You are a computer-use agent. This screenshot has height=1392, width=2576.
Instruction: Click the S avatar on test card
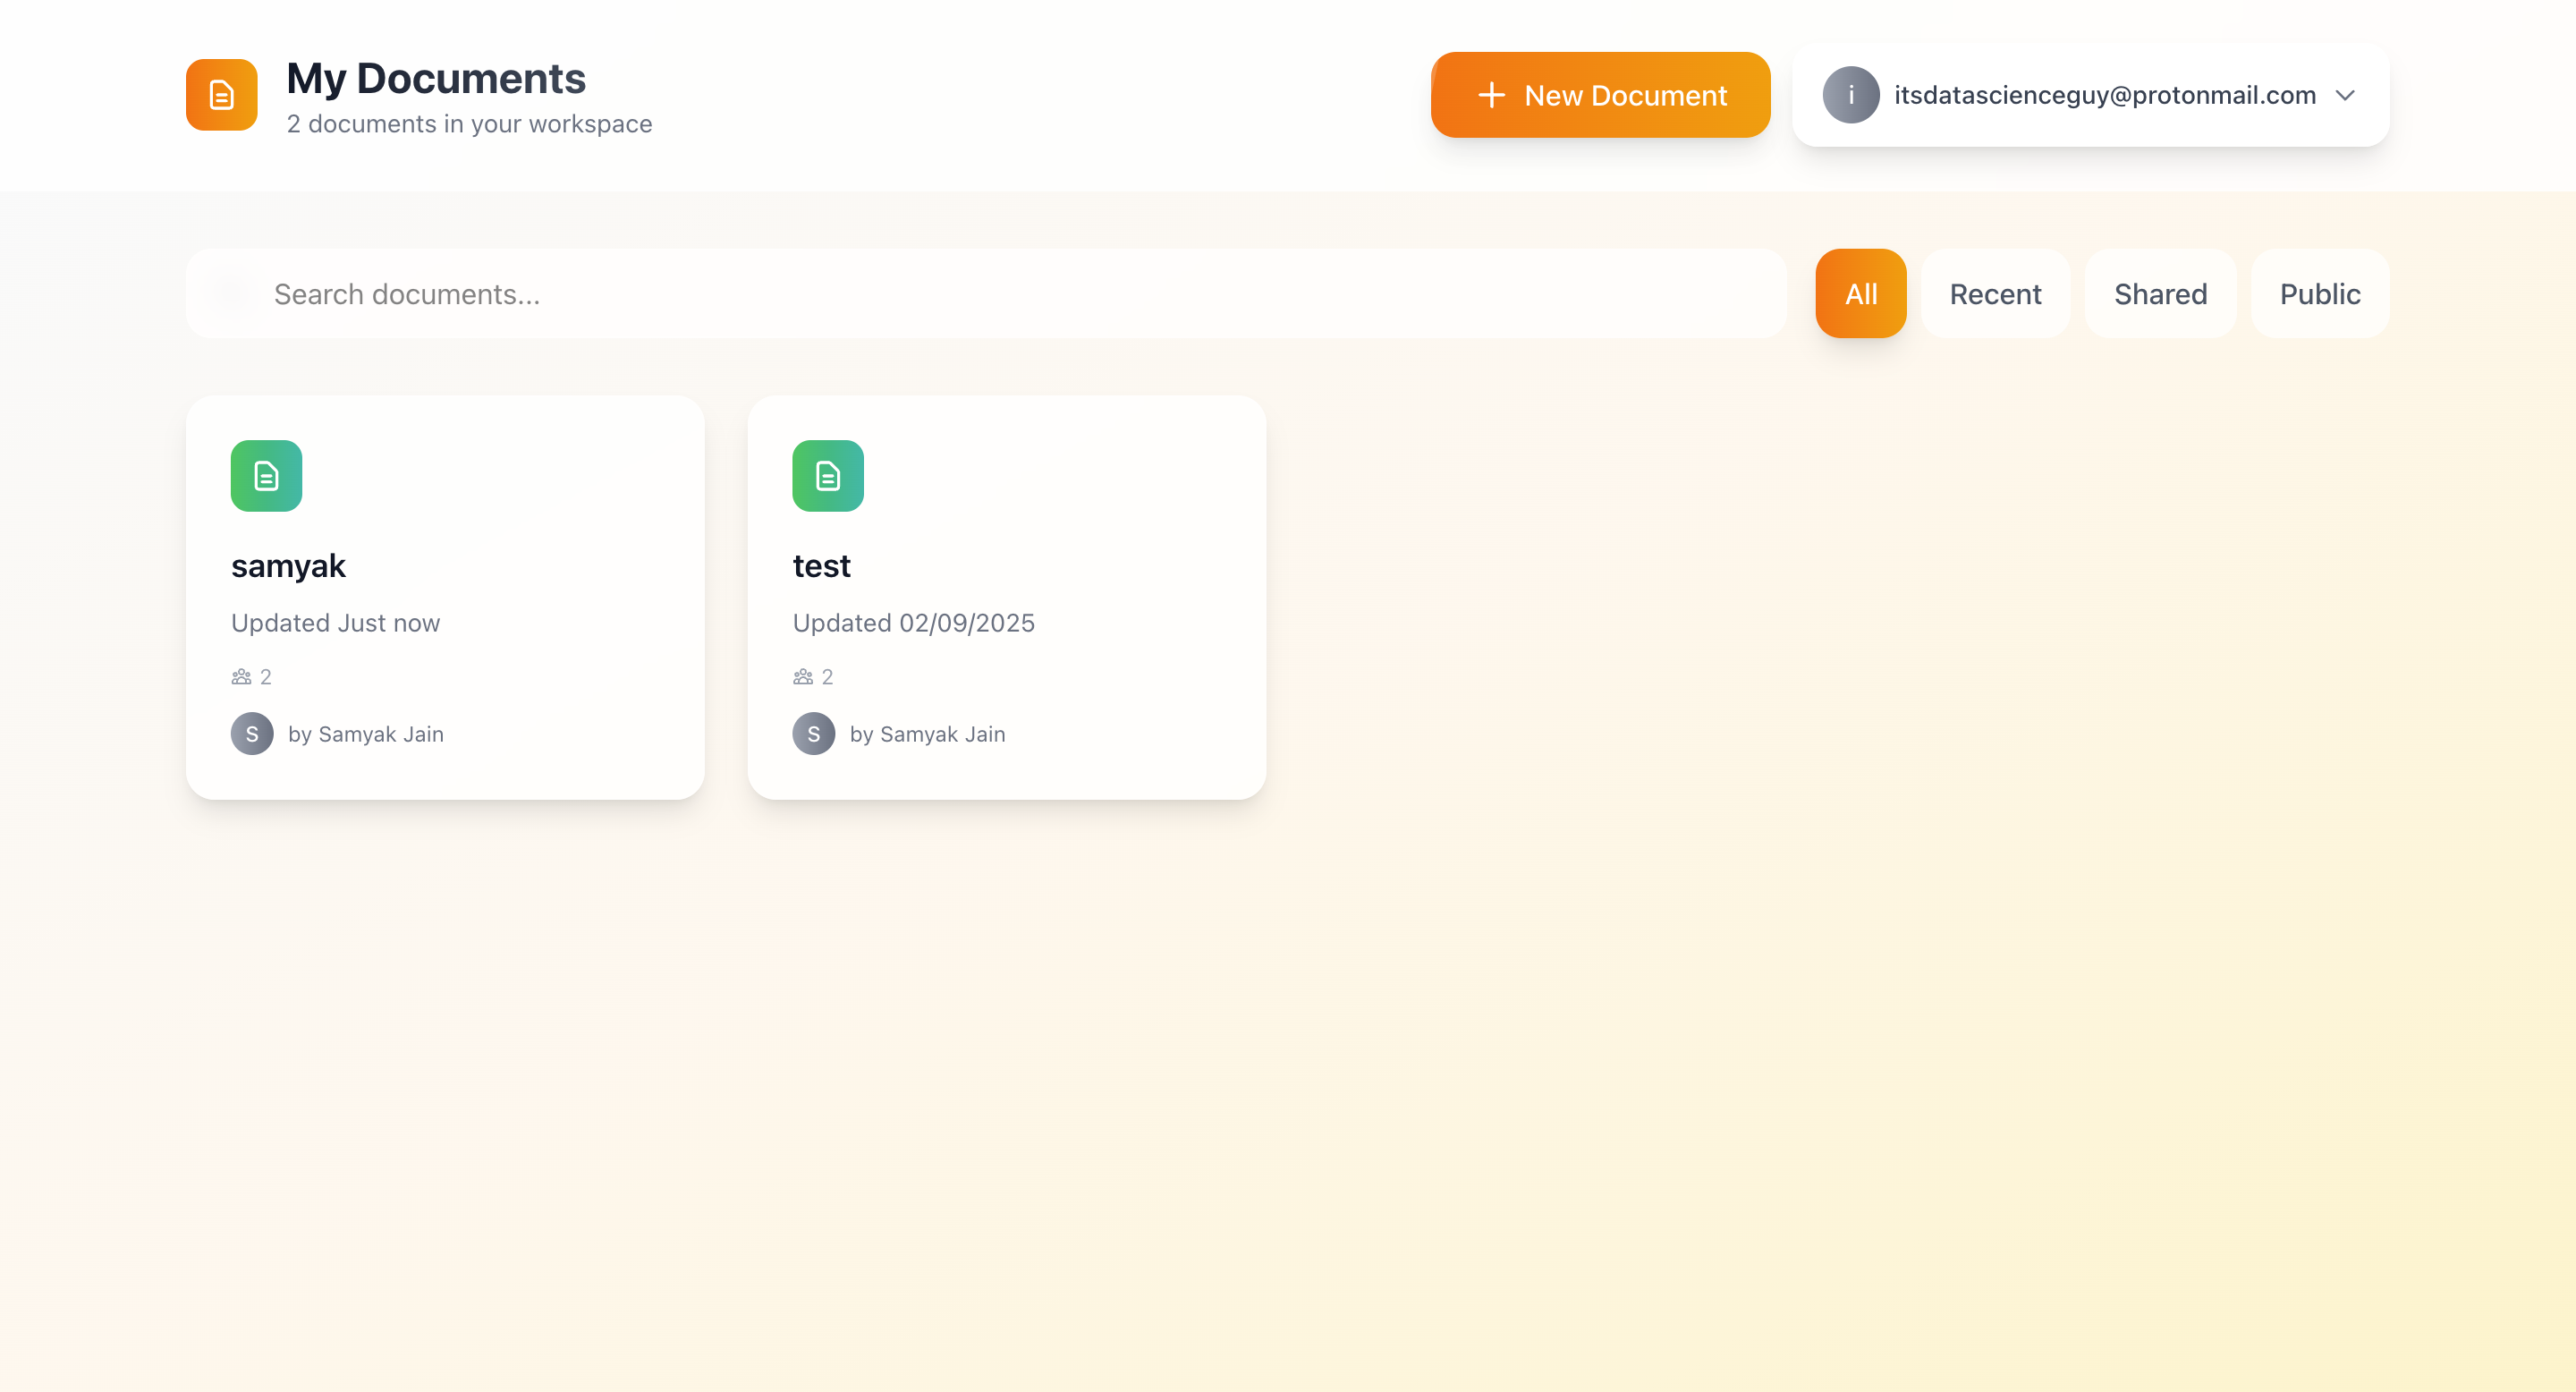click(x=813, y=734)
